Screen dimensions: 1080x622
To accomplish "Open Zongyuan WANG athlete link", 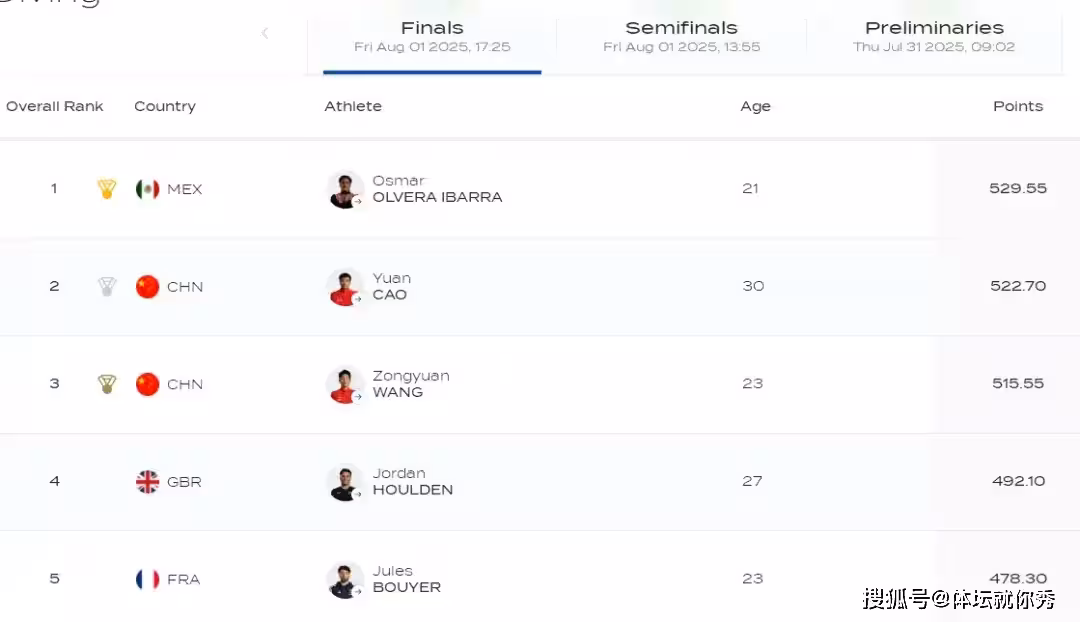I will click(x=410, y=384).
